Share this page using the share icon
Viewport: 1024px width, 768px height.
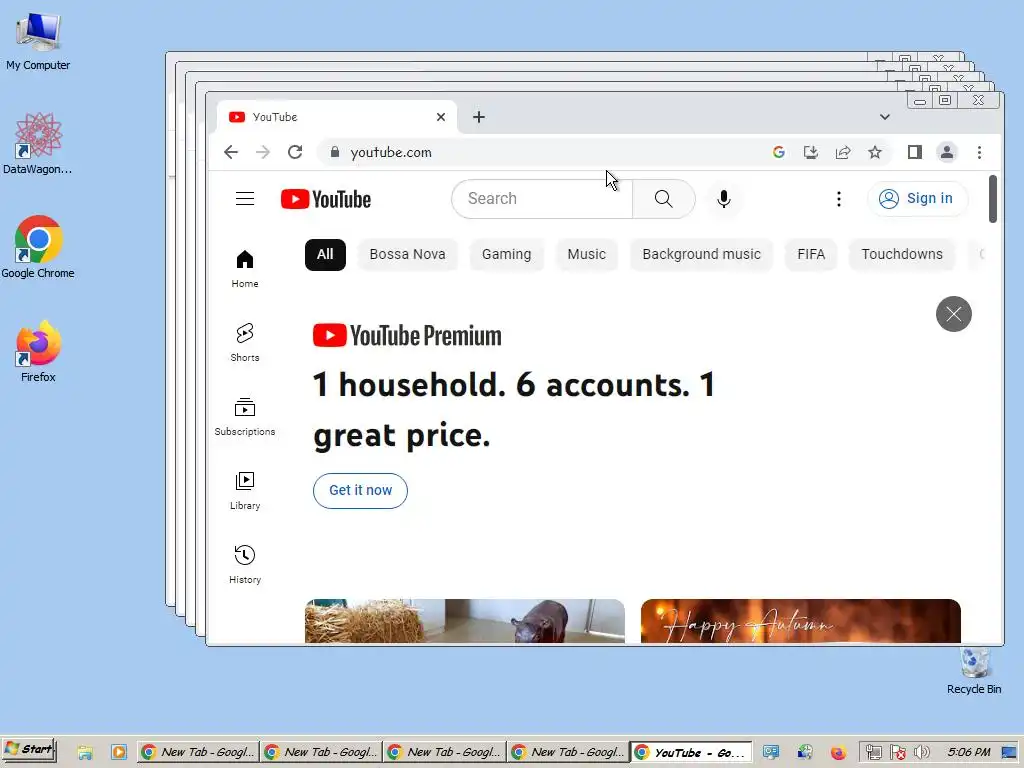coord(842,152)
